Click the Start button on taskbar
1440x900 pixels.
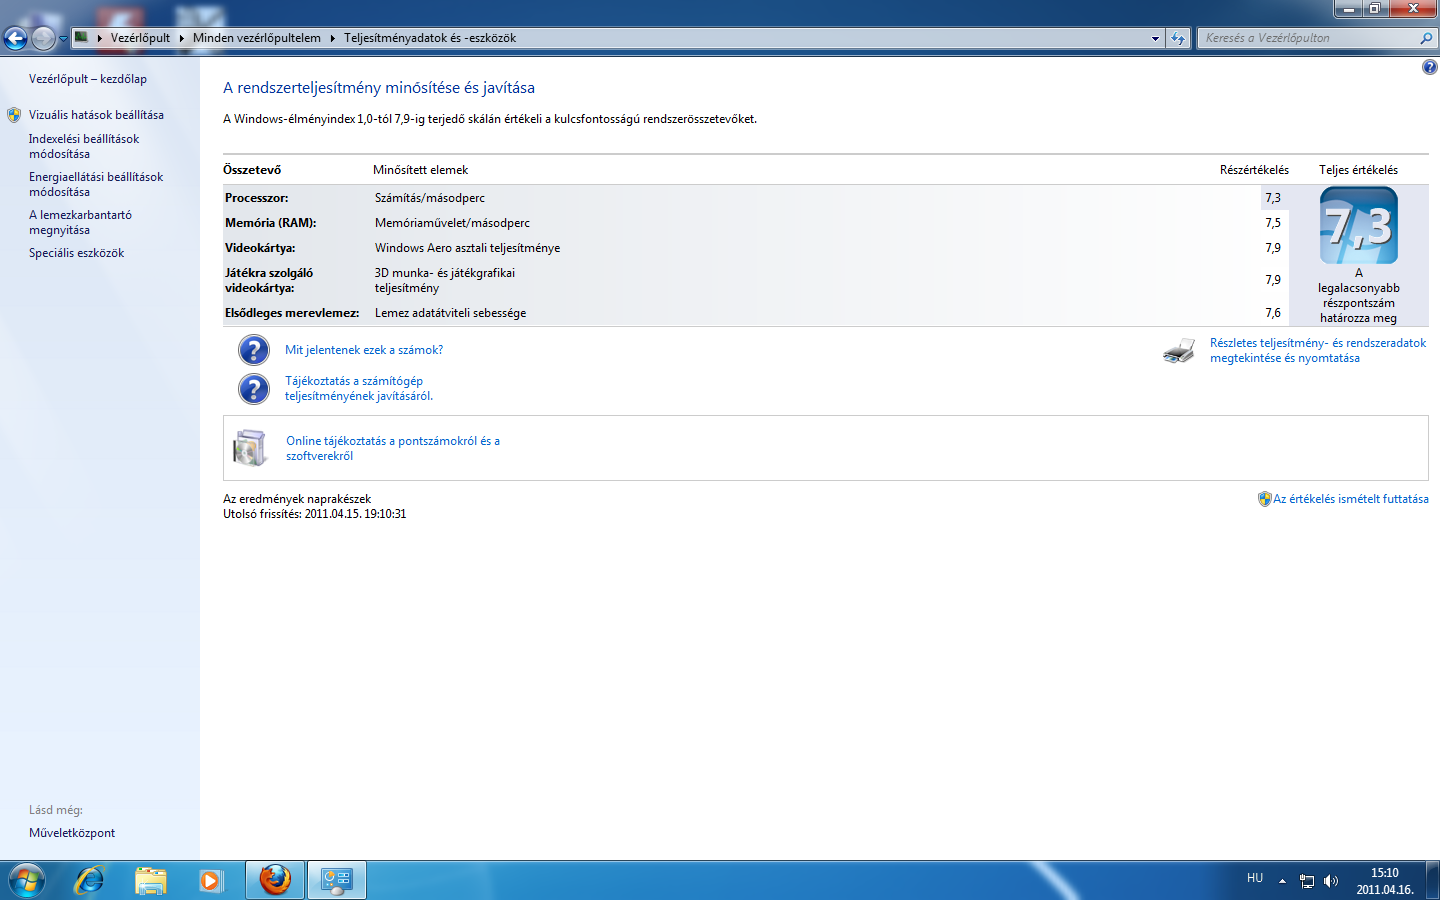click(x=27, y=880)
